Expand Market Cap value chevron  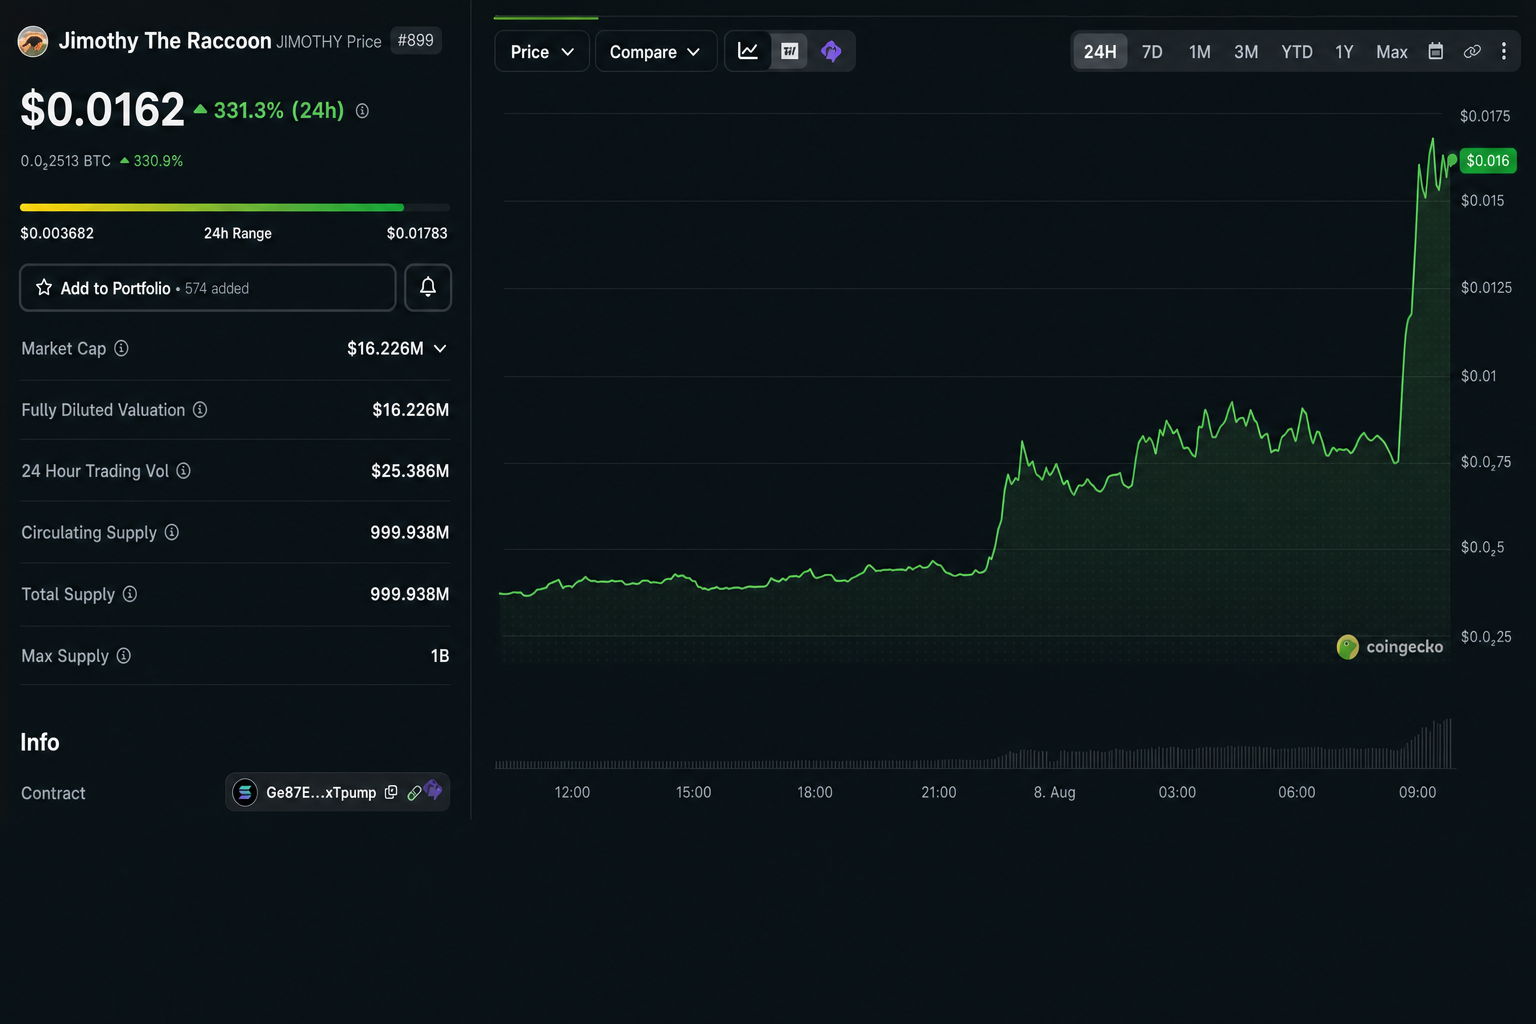pos(440,348)
